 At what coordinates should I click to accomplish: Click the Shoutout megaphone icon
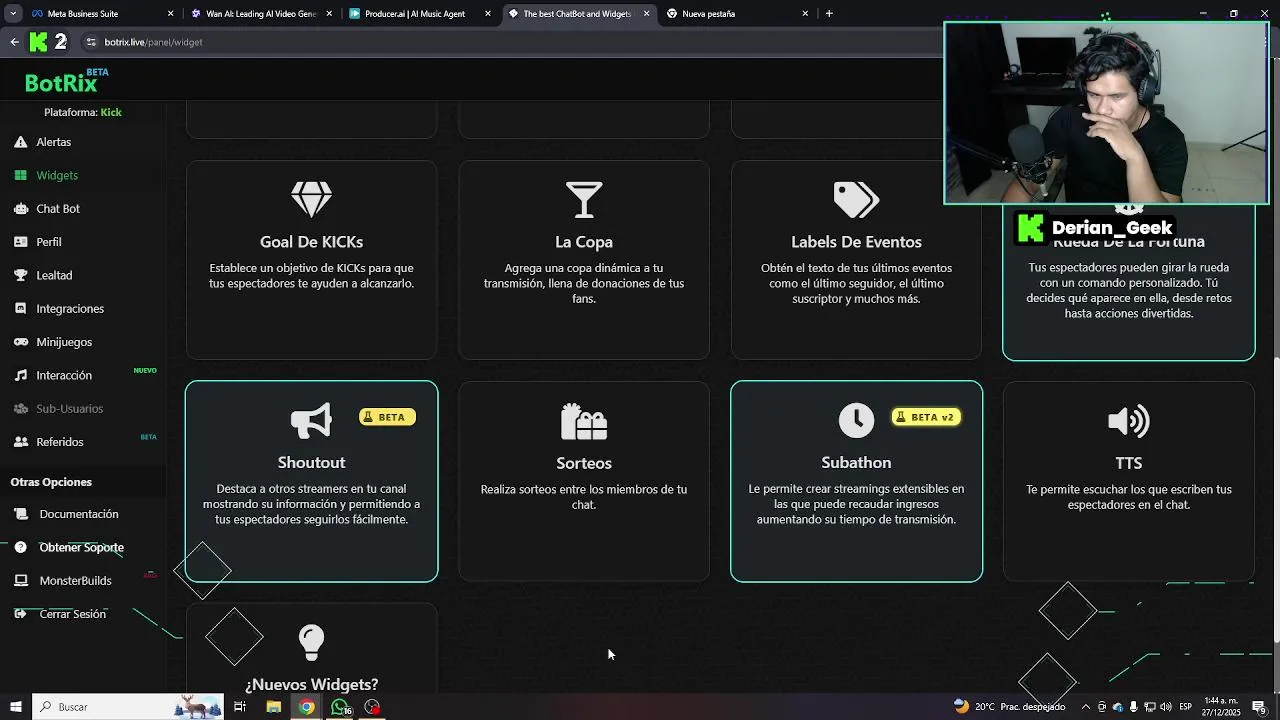[x=311, y=421]
